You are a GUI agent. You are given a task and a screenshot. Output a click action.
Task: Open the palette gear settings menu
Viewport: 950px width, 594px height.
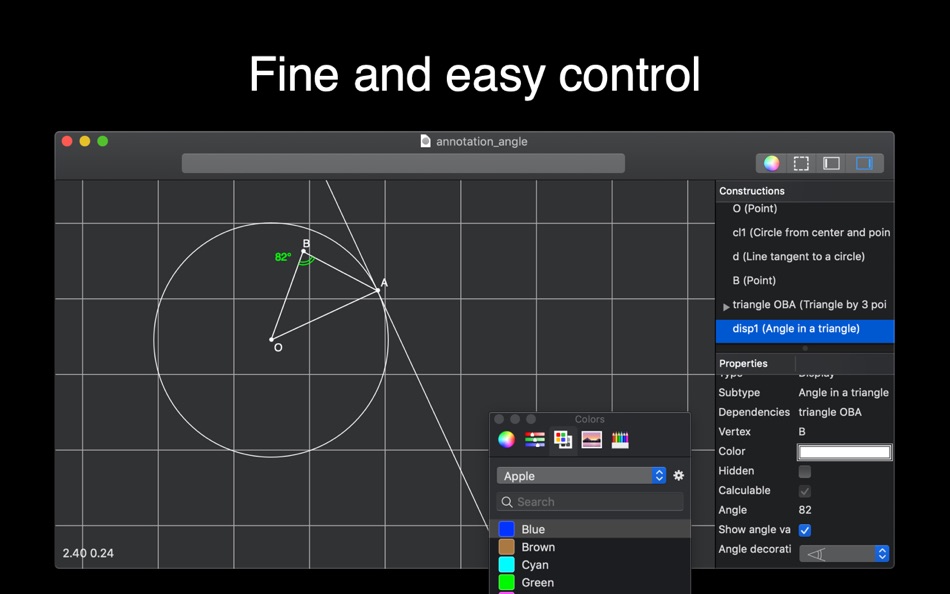click(679, 476)
